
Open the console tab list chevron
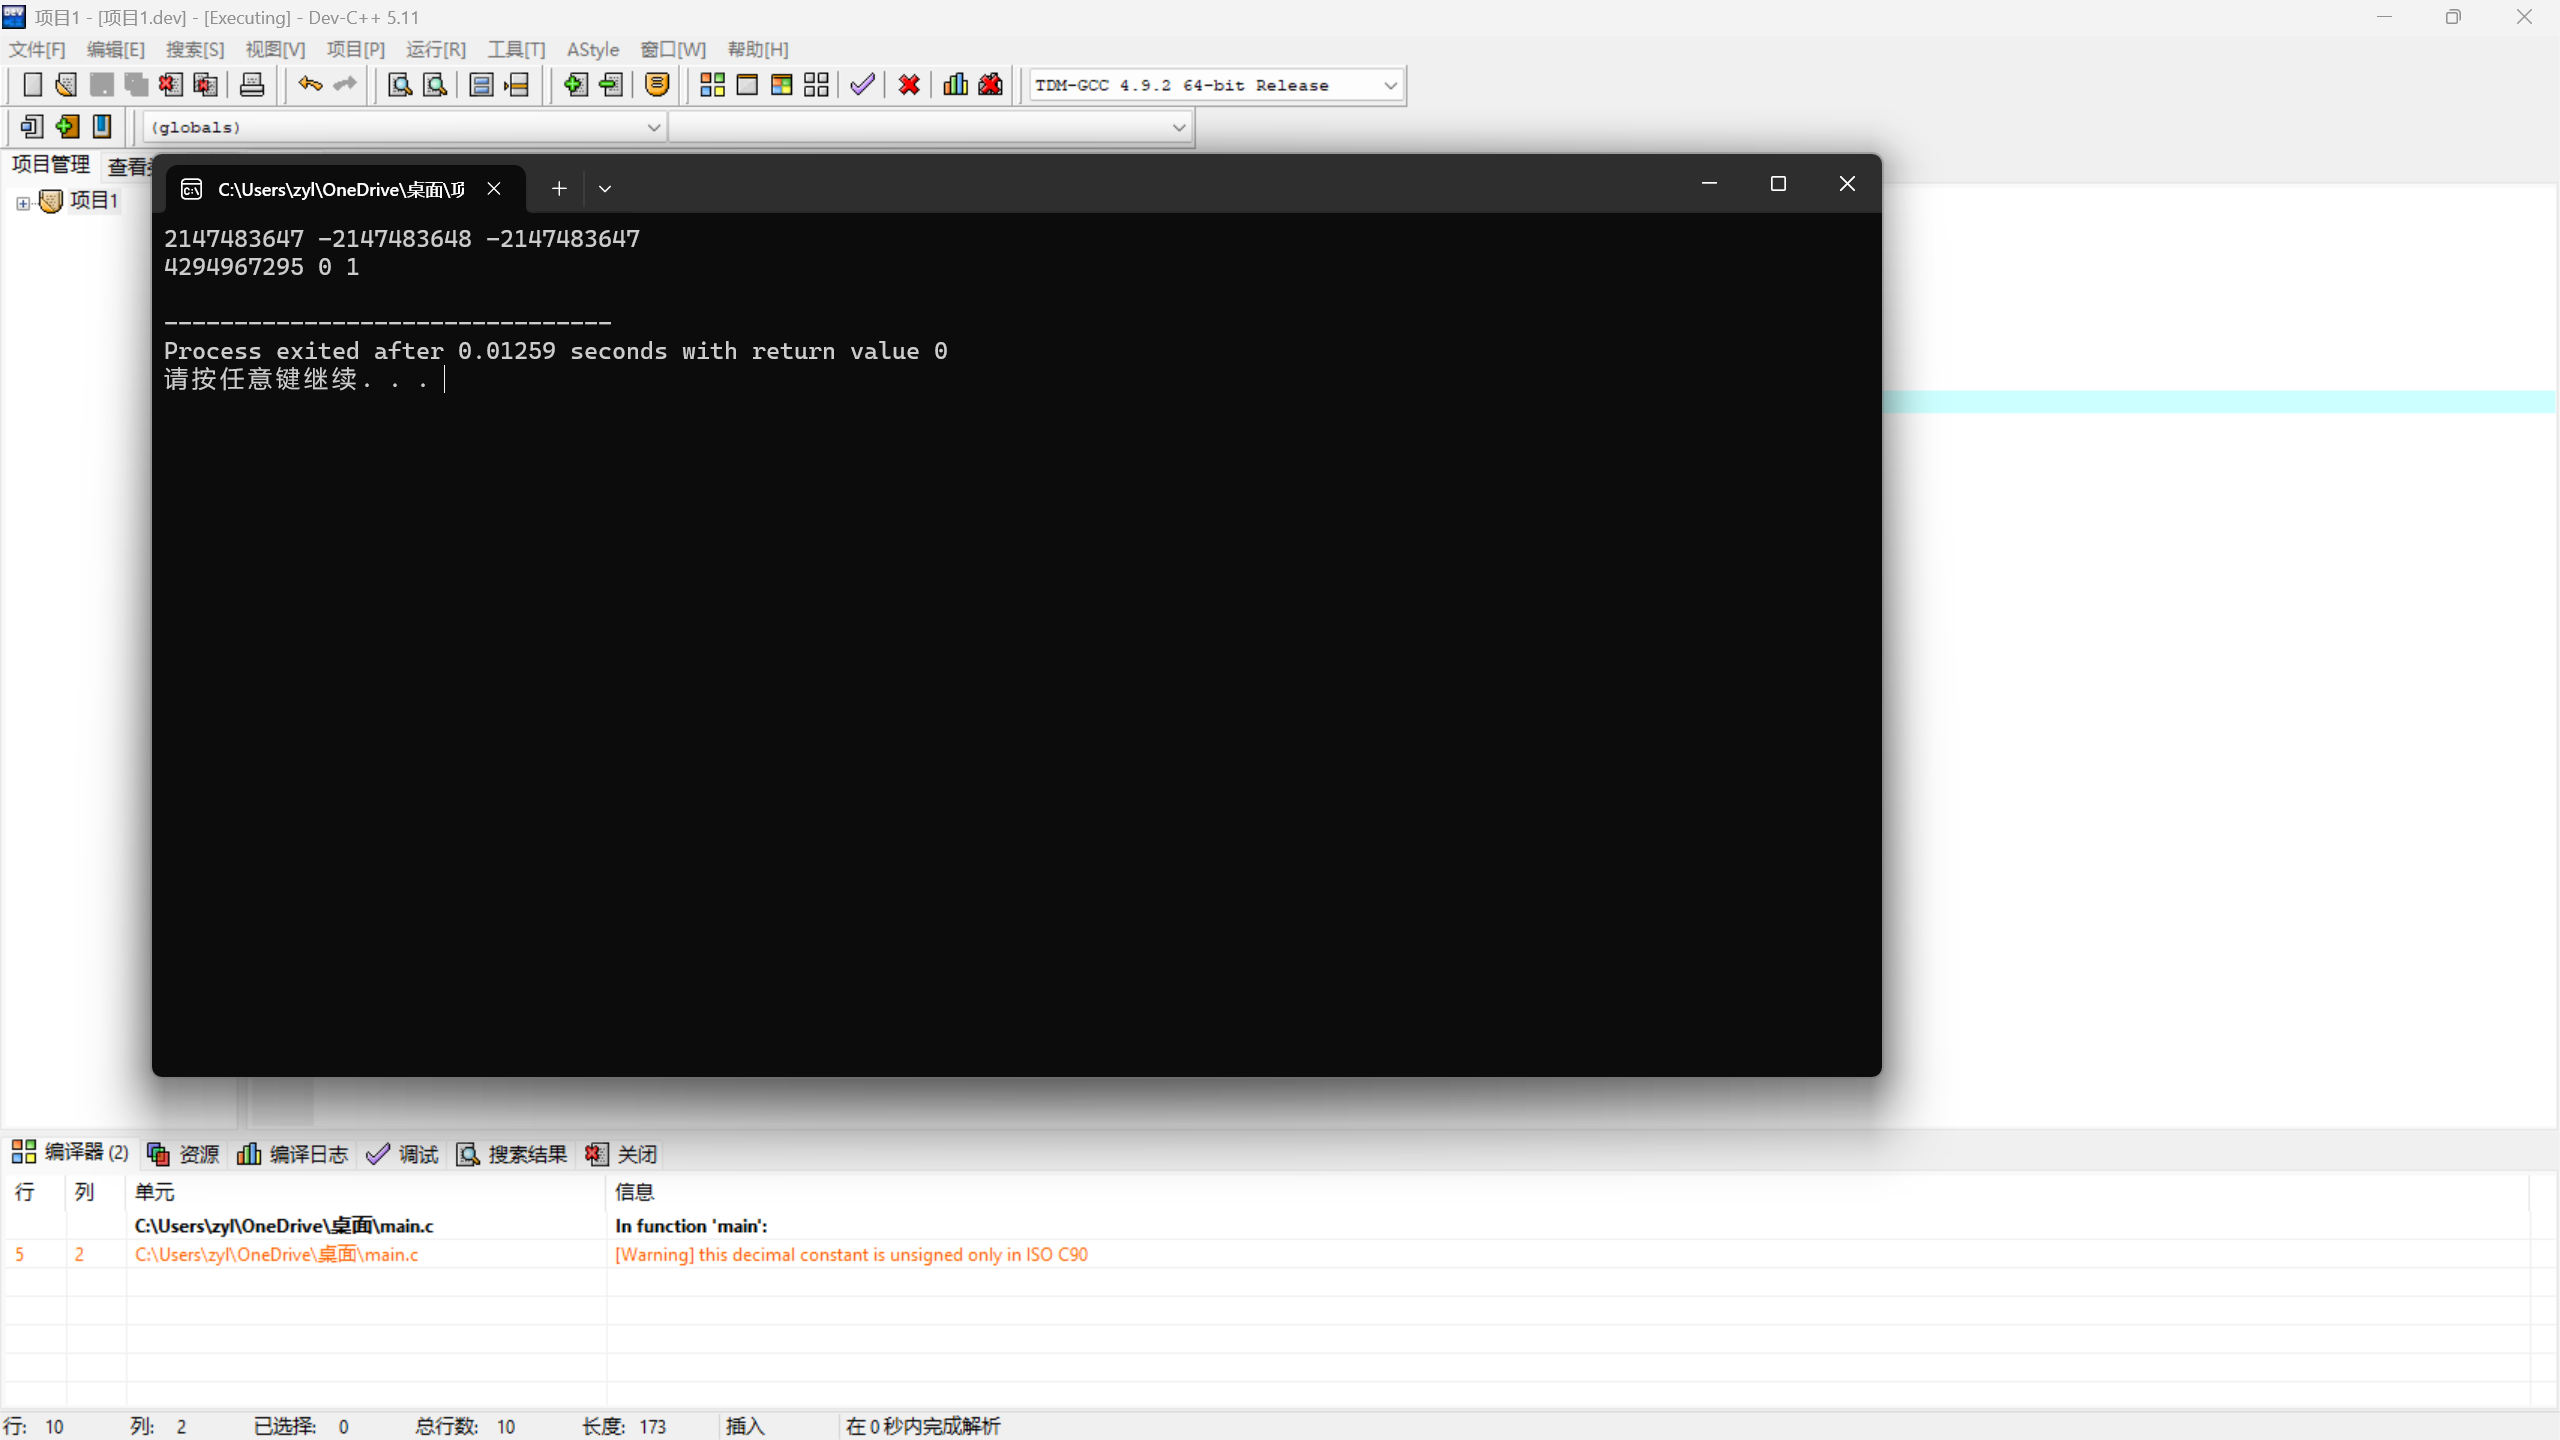[605, 189]
